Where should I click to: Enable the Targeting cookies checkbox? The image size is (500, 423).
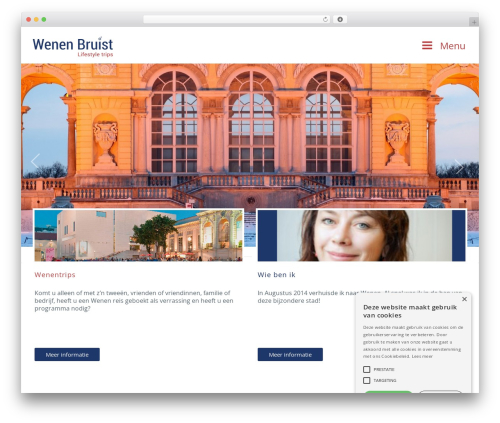point(366,380)
